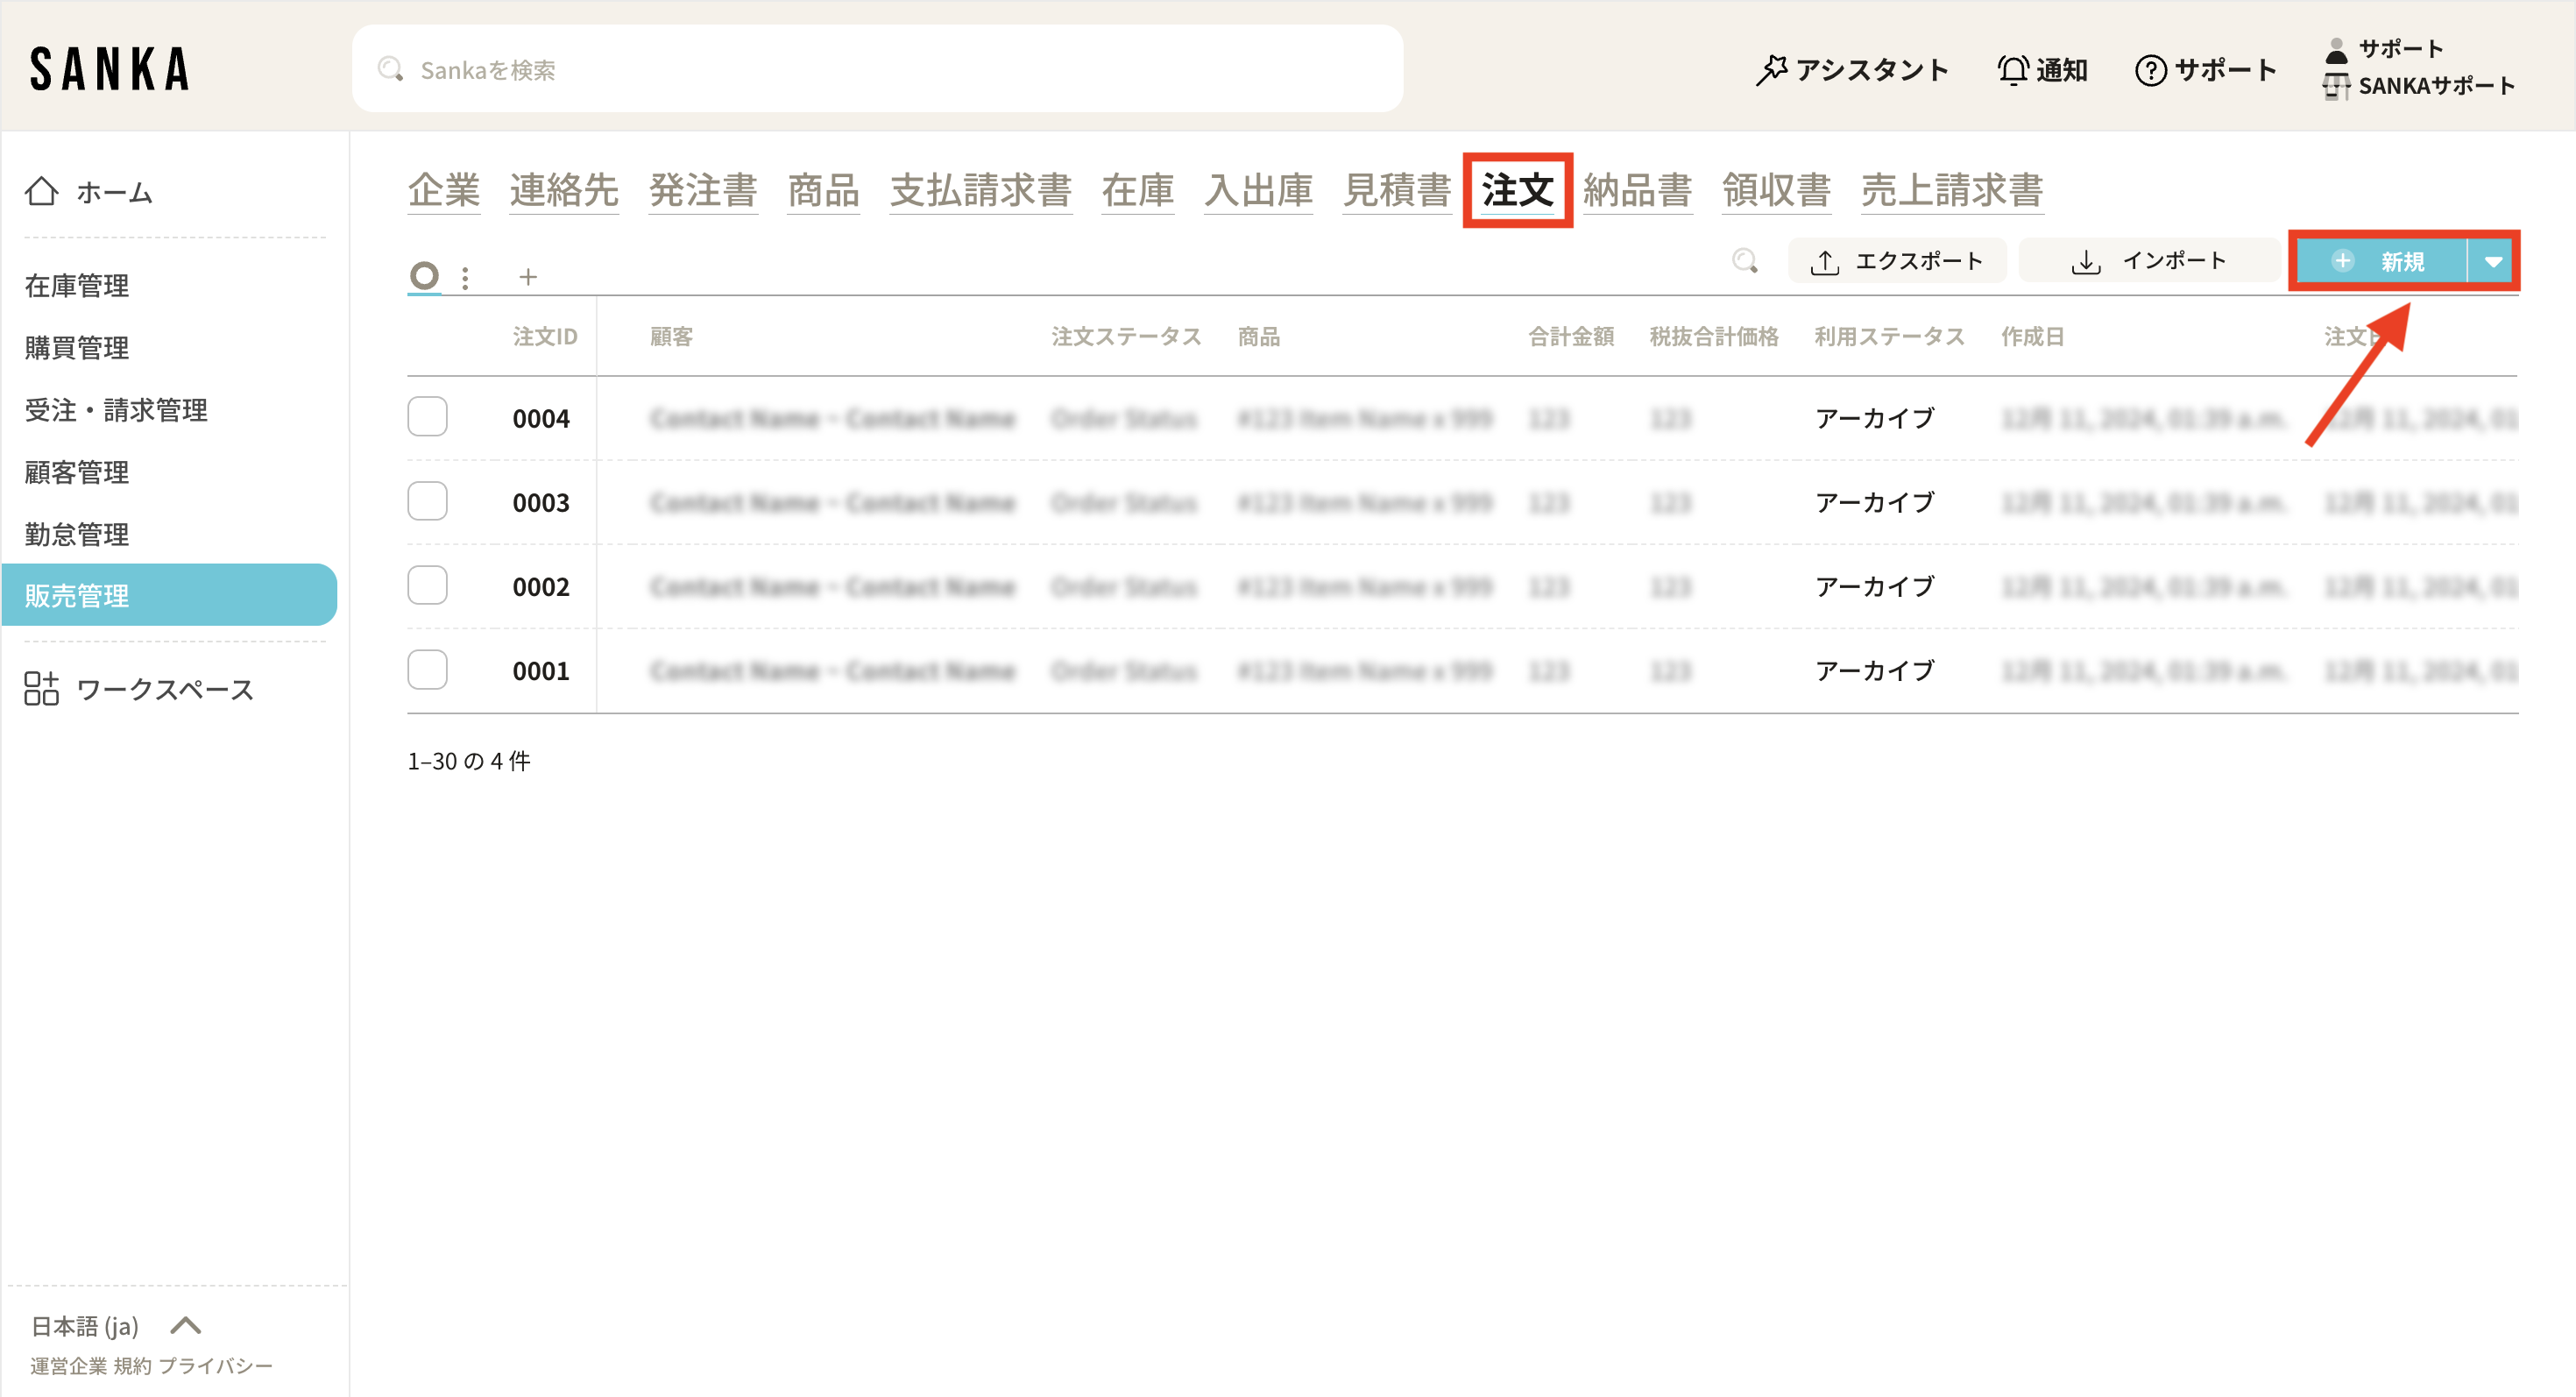
Task: Switch to the 見積書 tab
Action: pyautogui.click(x=1396, y=190)
